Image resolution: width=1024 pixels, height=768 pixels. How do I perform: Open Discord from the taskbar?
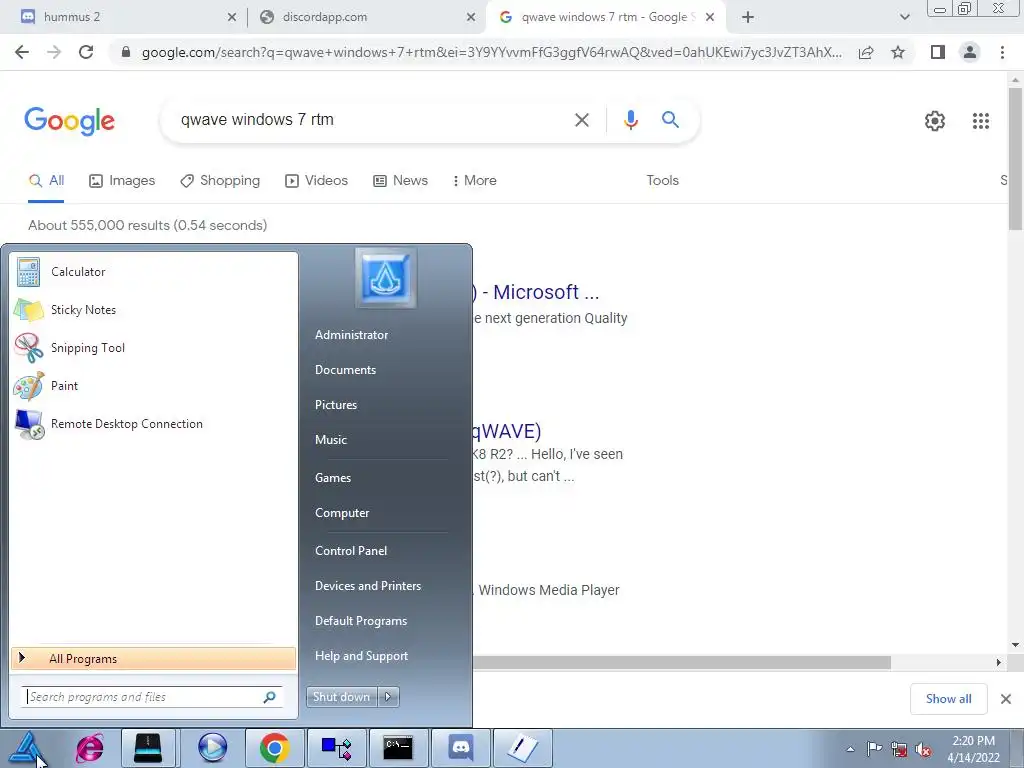click(x=460, y=748)
